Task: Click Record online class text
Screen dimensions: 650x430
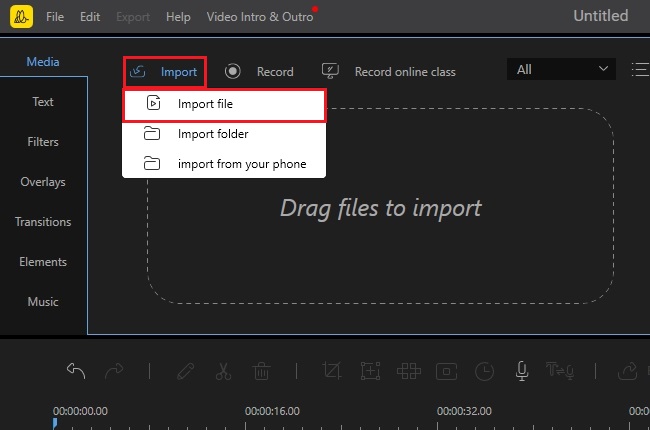Action: pyautogui.click(x=405, y=72)
